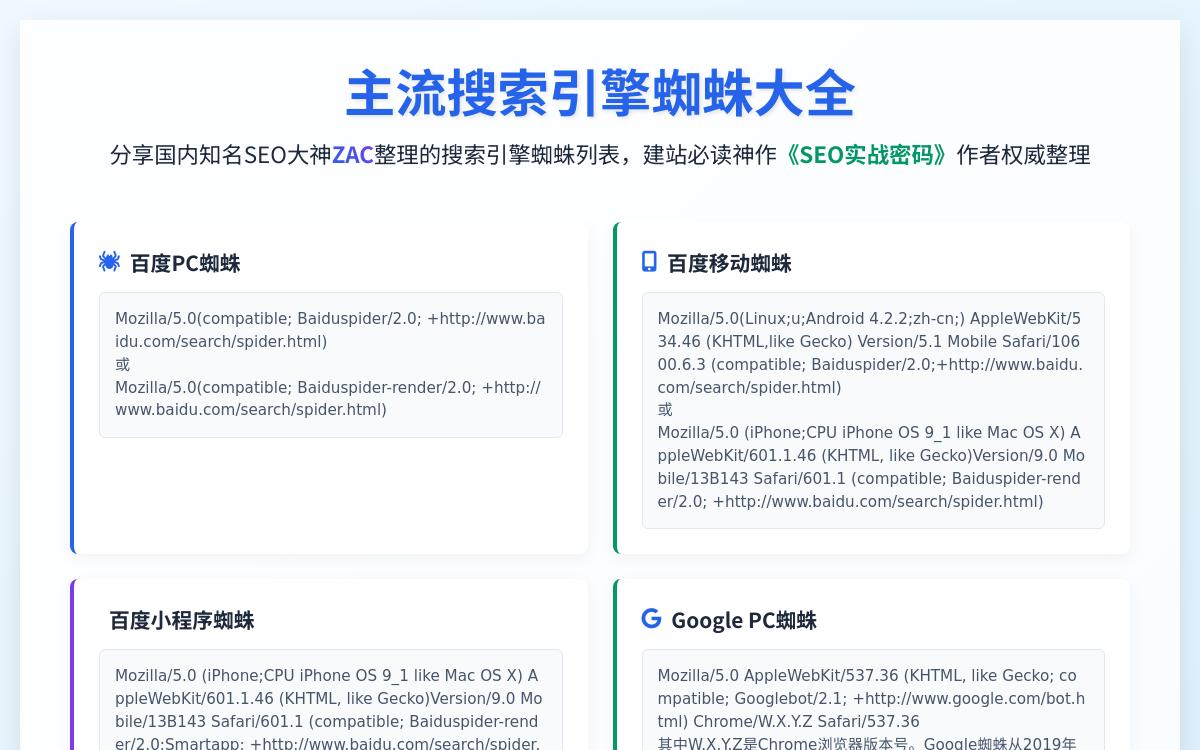Open the 《SEO实战密码》 link
The height and width of the screenshot is (750, 1200).
point(866,155)
